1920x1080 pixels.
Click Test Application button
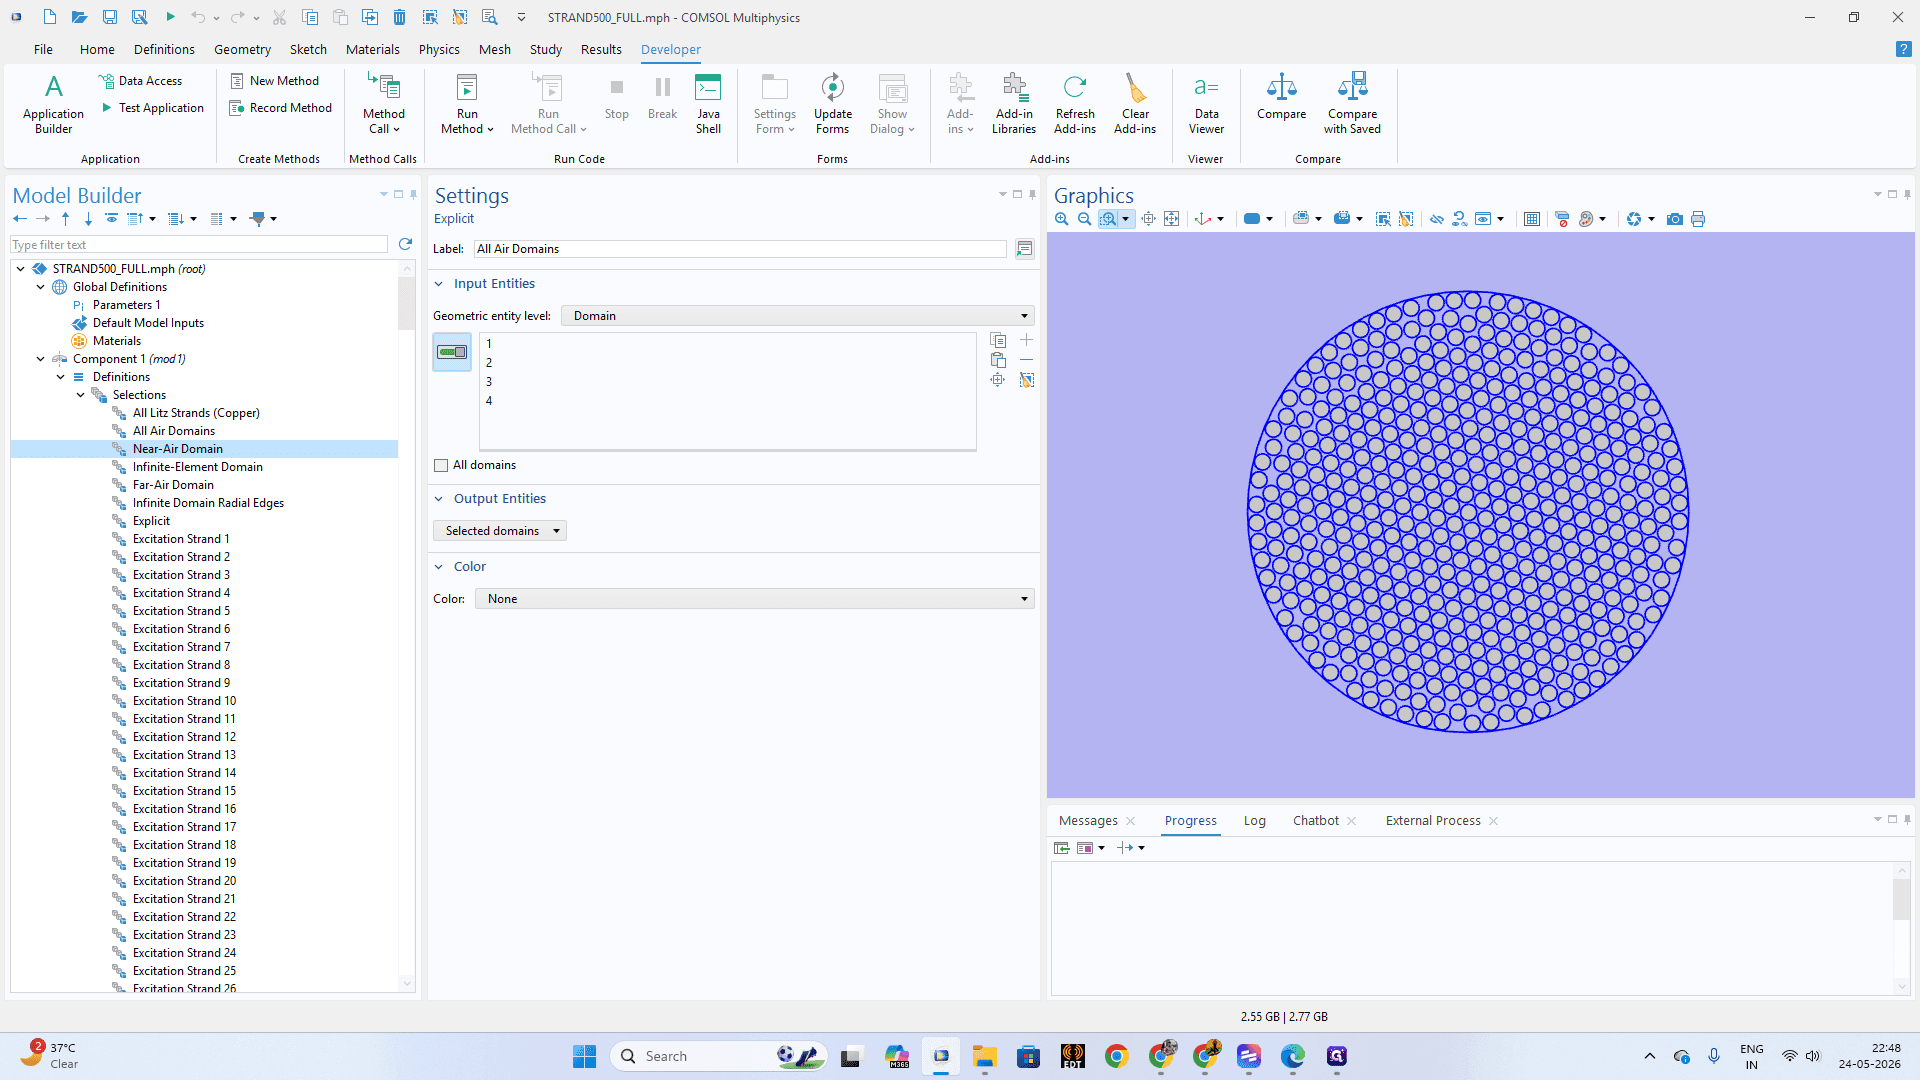(152, 108)
